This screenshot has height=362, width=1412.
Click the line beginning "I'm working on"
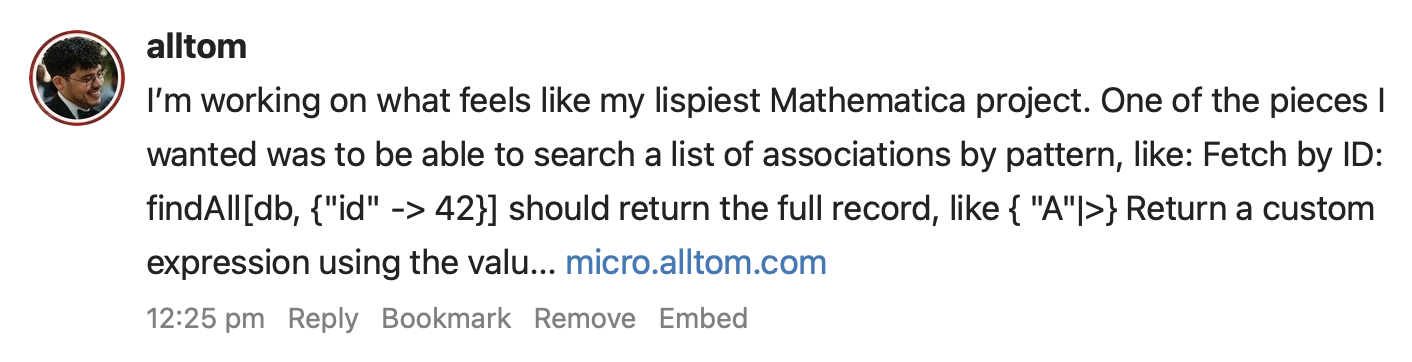tap(764, 102)
